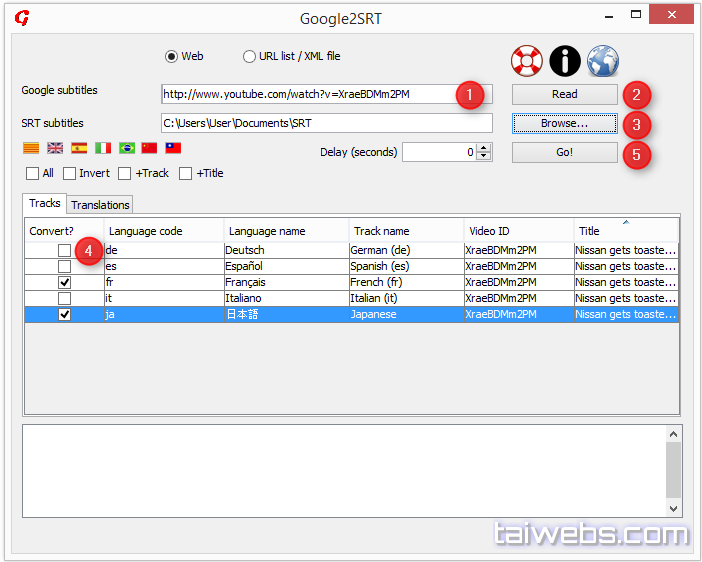Tick the Invert checkbox
Image resolution: width=702 pixels, height=562 pixels.
pyautogui.click(x=70, y=173)
